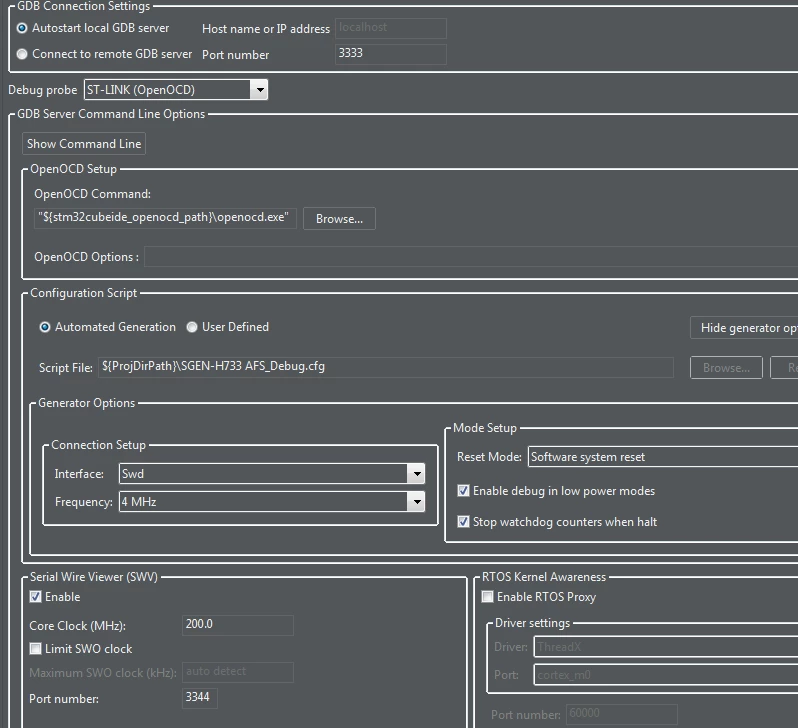Click Browse next to OpenOCD Command
This screenshot has height=728, width=798.
pyautogui.click(x=339, y=219)
